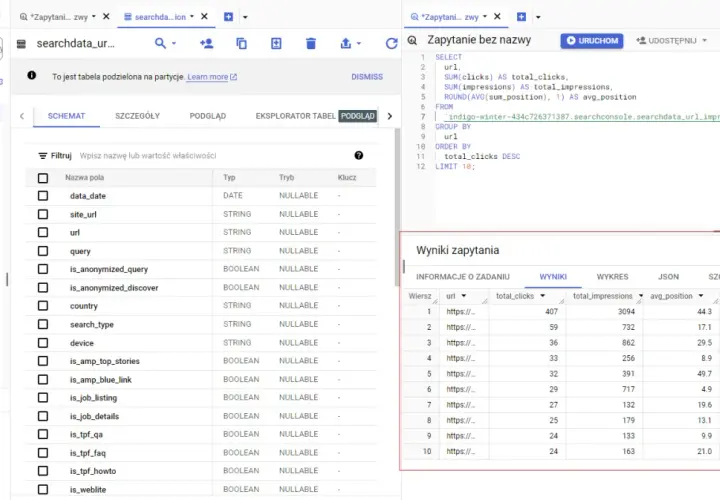
Task: Delete table using the trash icon
Action: coord(311,43)
